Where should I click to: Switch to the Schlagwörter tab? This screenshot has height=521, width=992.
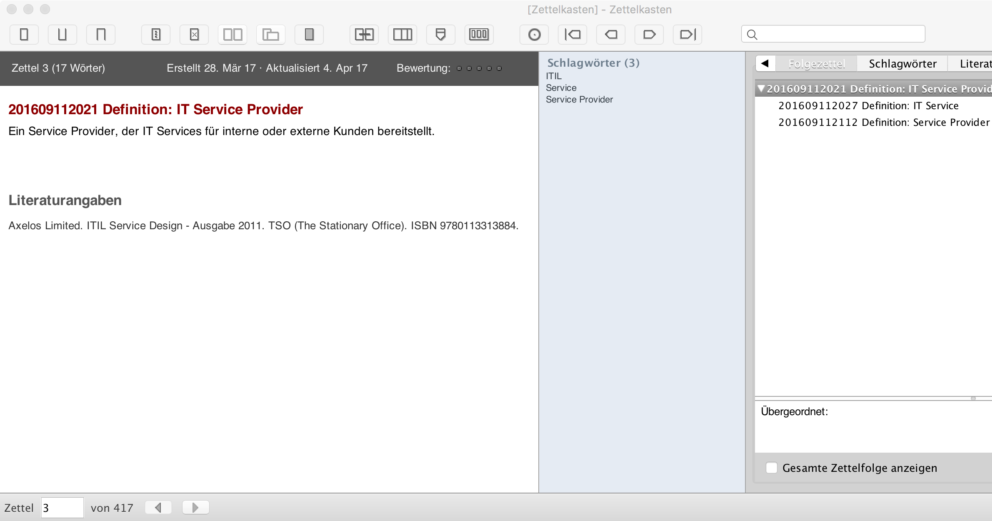tap(902, 64)
